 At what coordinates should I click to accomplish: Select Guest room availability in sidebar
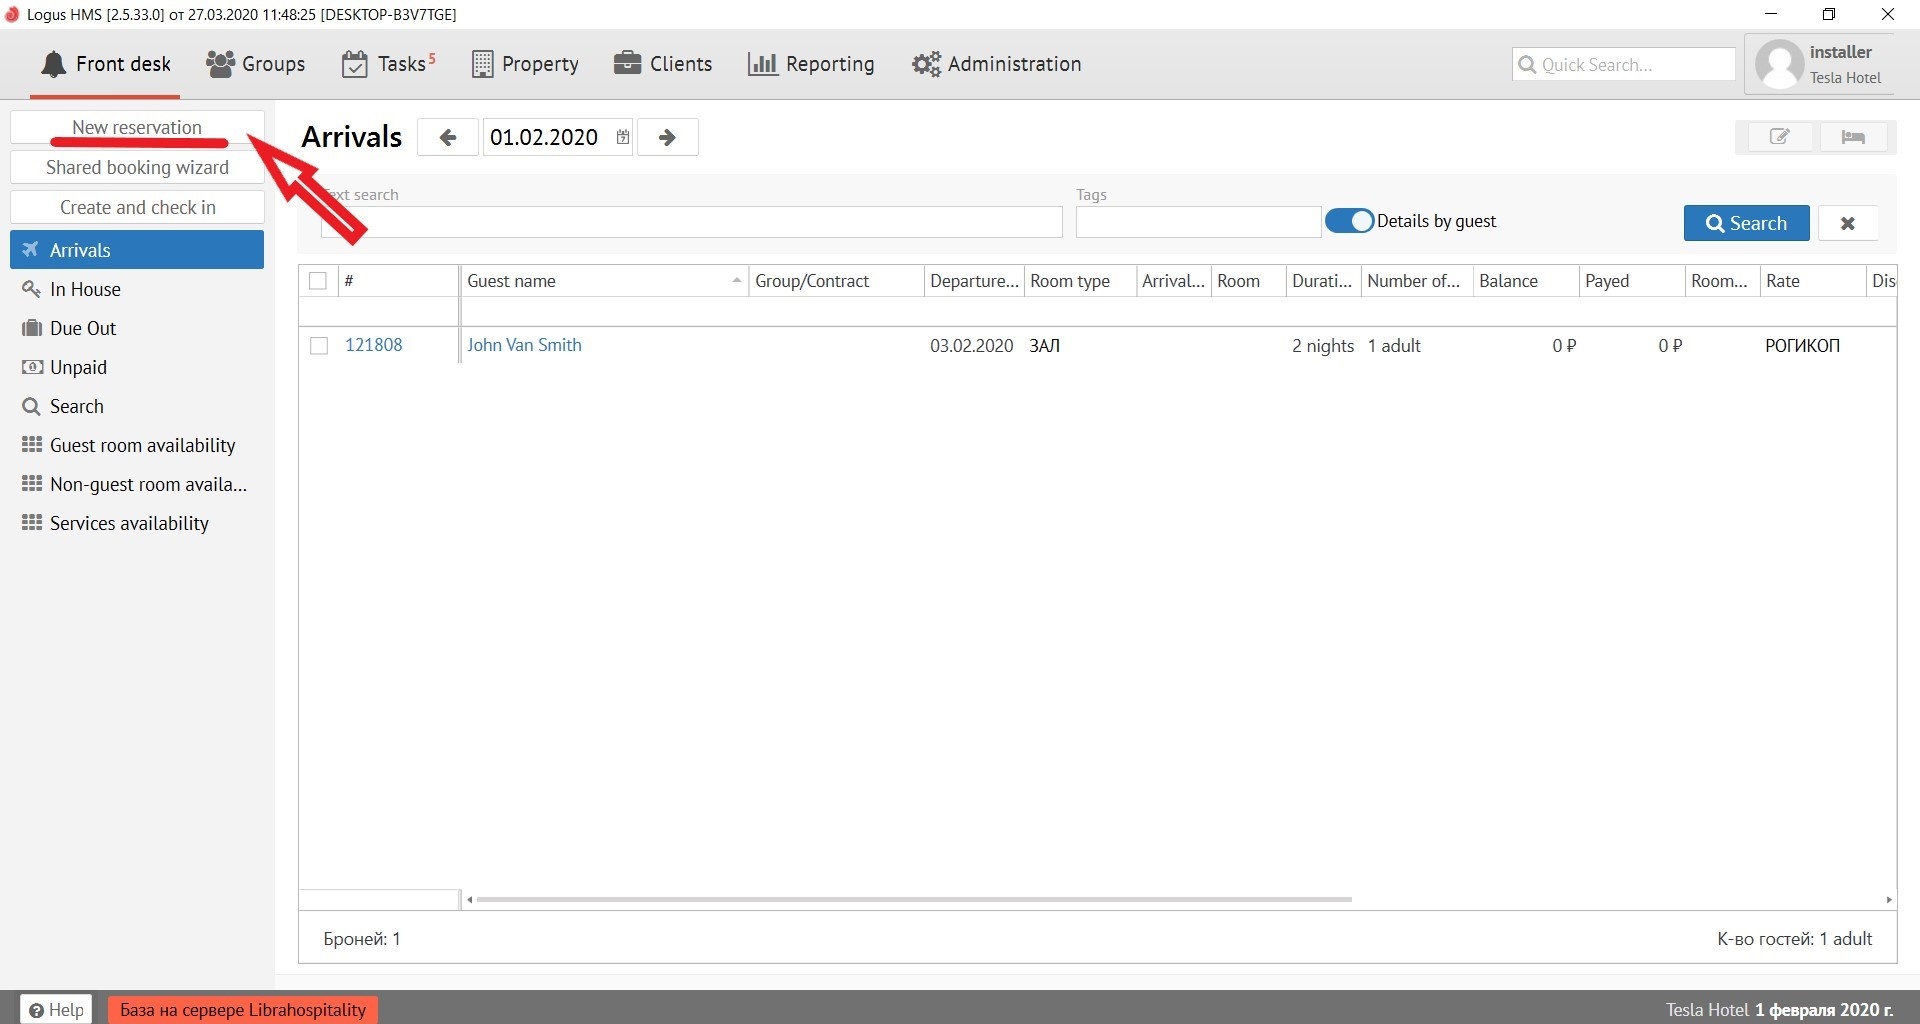click(x=142, y=445)
